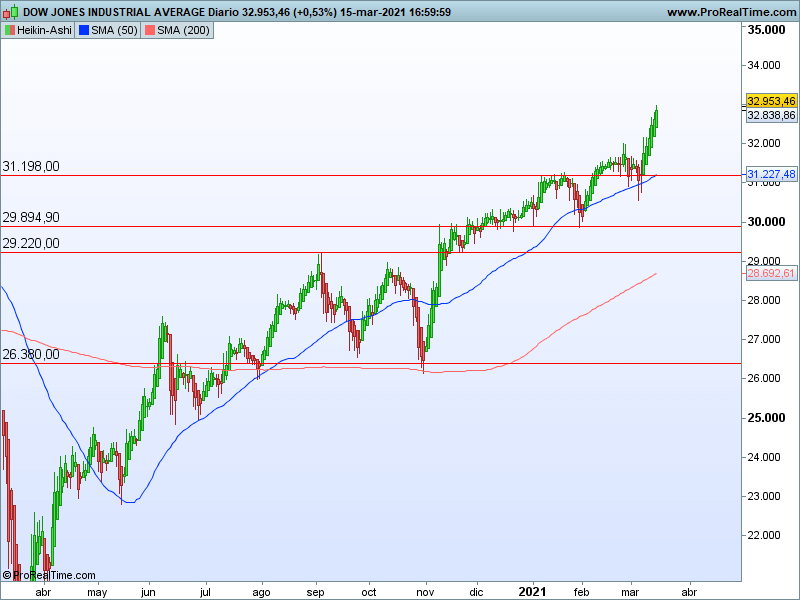Screen dimensions: 800x600
Task: Click the DOW JONES INDUSTRIAL AVERAGE title text
Action: tap(114, 12)
